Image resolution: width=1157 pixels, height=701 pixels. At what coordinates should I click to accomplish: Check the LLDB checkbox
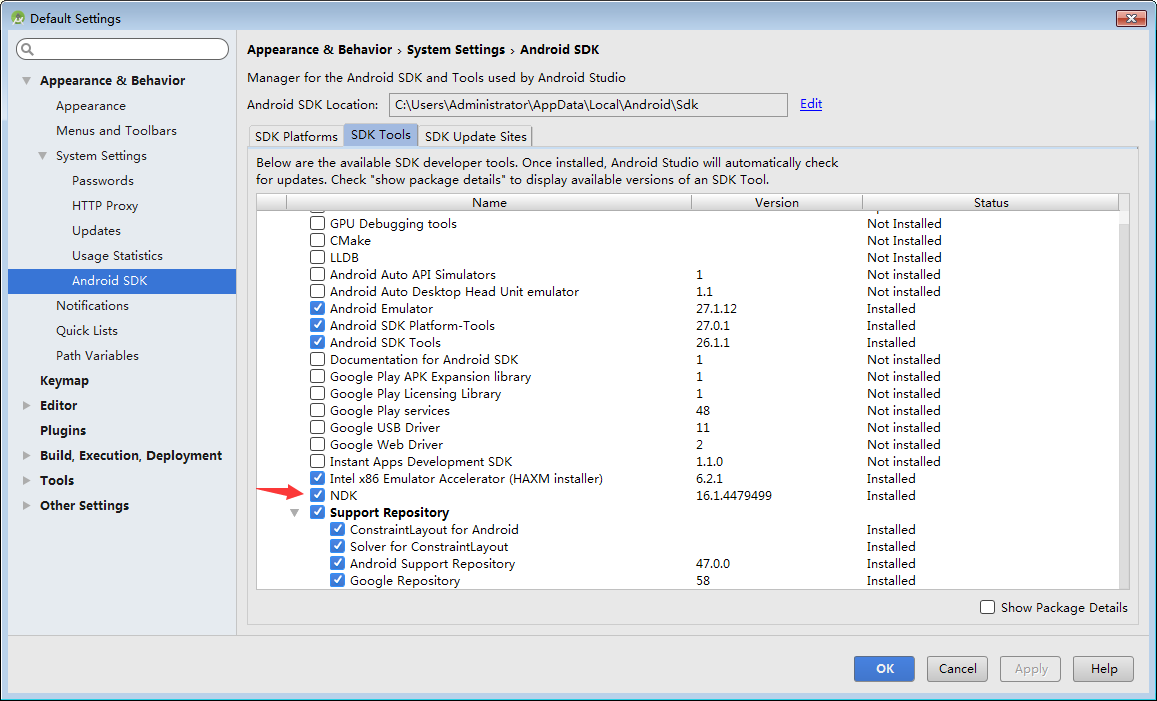(317, 257)
